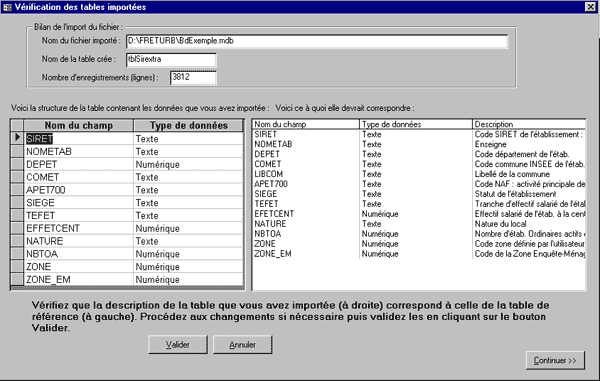
Task: Click NBTOA field name in left grid
Action: click(x=78, y=254)
